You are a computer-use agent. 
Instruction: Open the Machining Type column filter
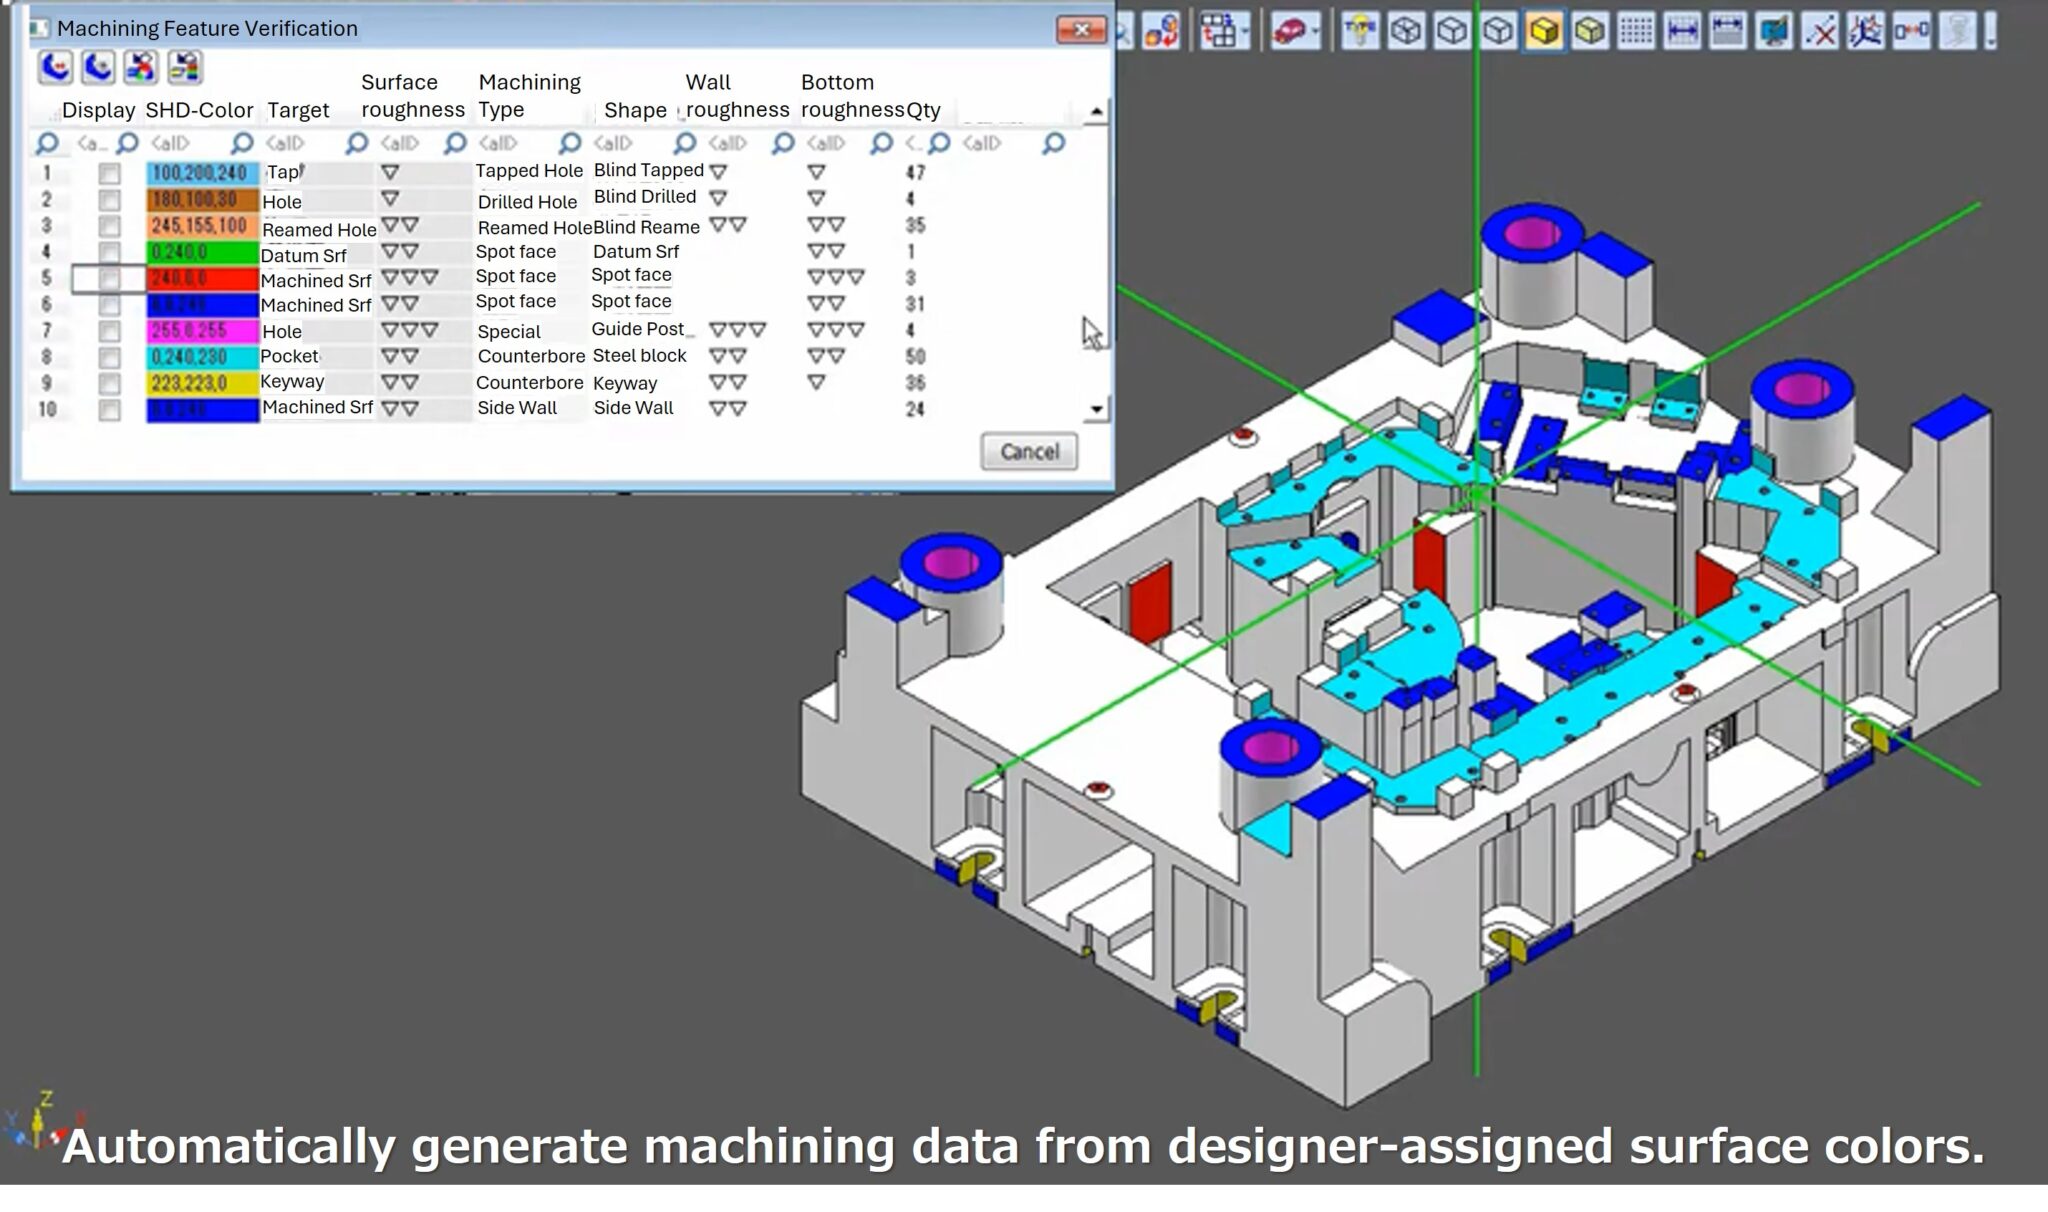[569, 143]
